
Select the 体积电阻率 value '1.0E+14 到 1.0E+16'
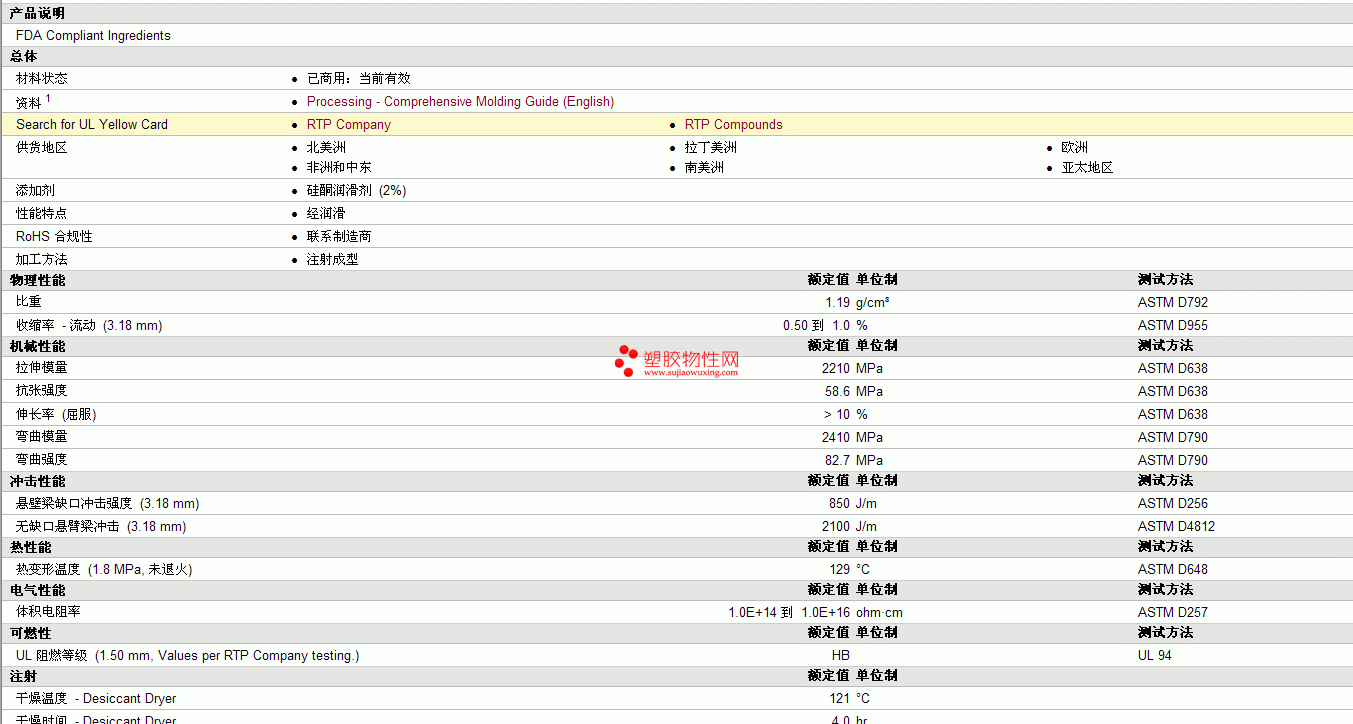pos(790,613)
